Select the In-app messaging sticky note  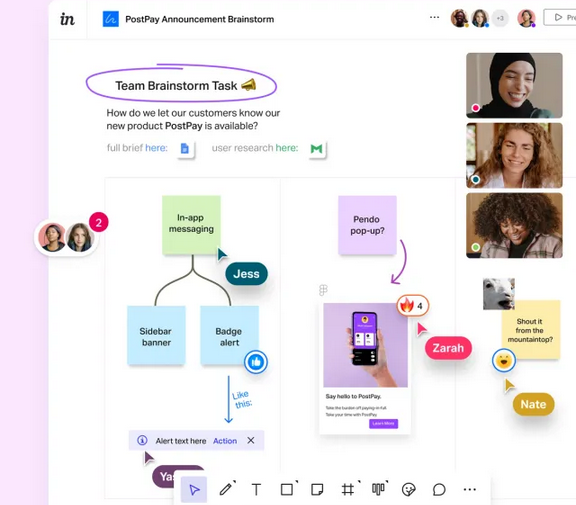(191, 225)
